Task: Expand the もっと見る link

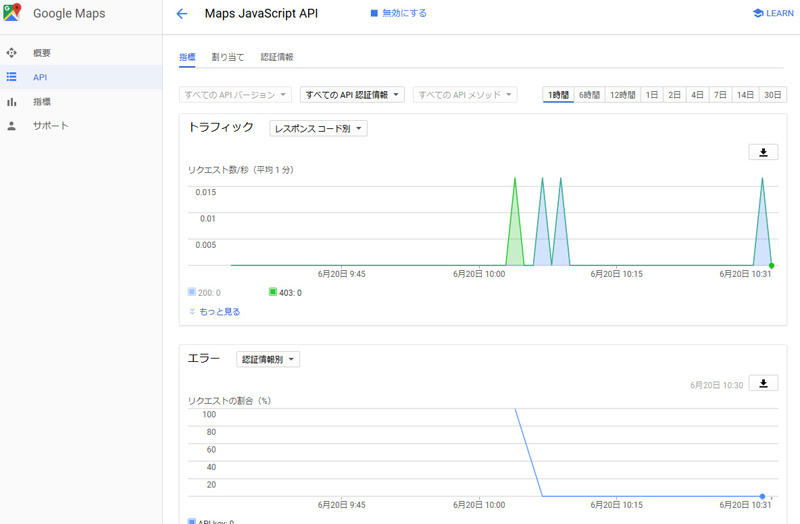Action: click(214, 311)
